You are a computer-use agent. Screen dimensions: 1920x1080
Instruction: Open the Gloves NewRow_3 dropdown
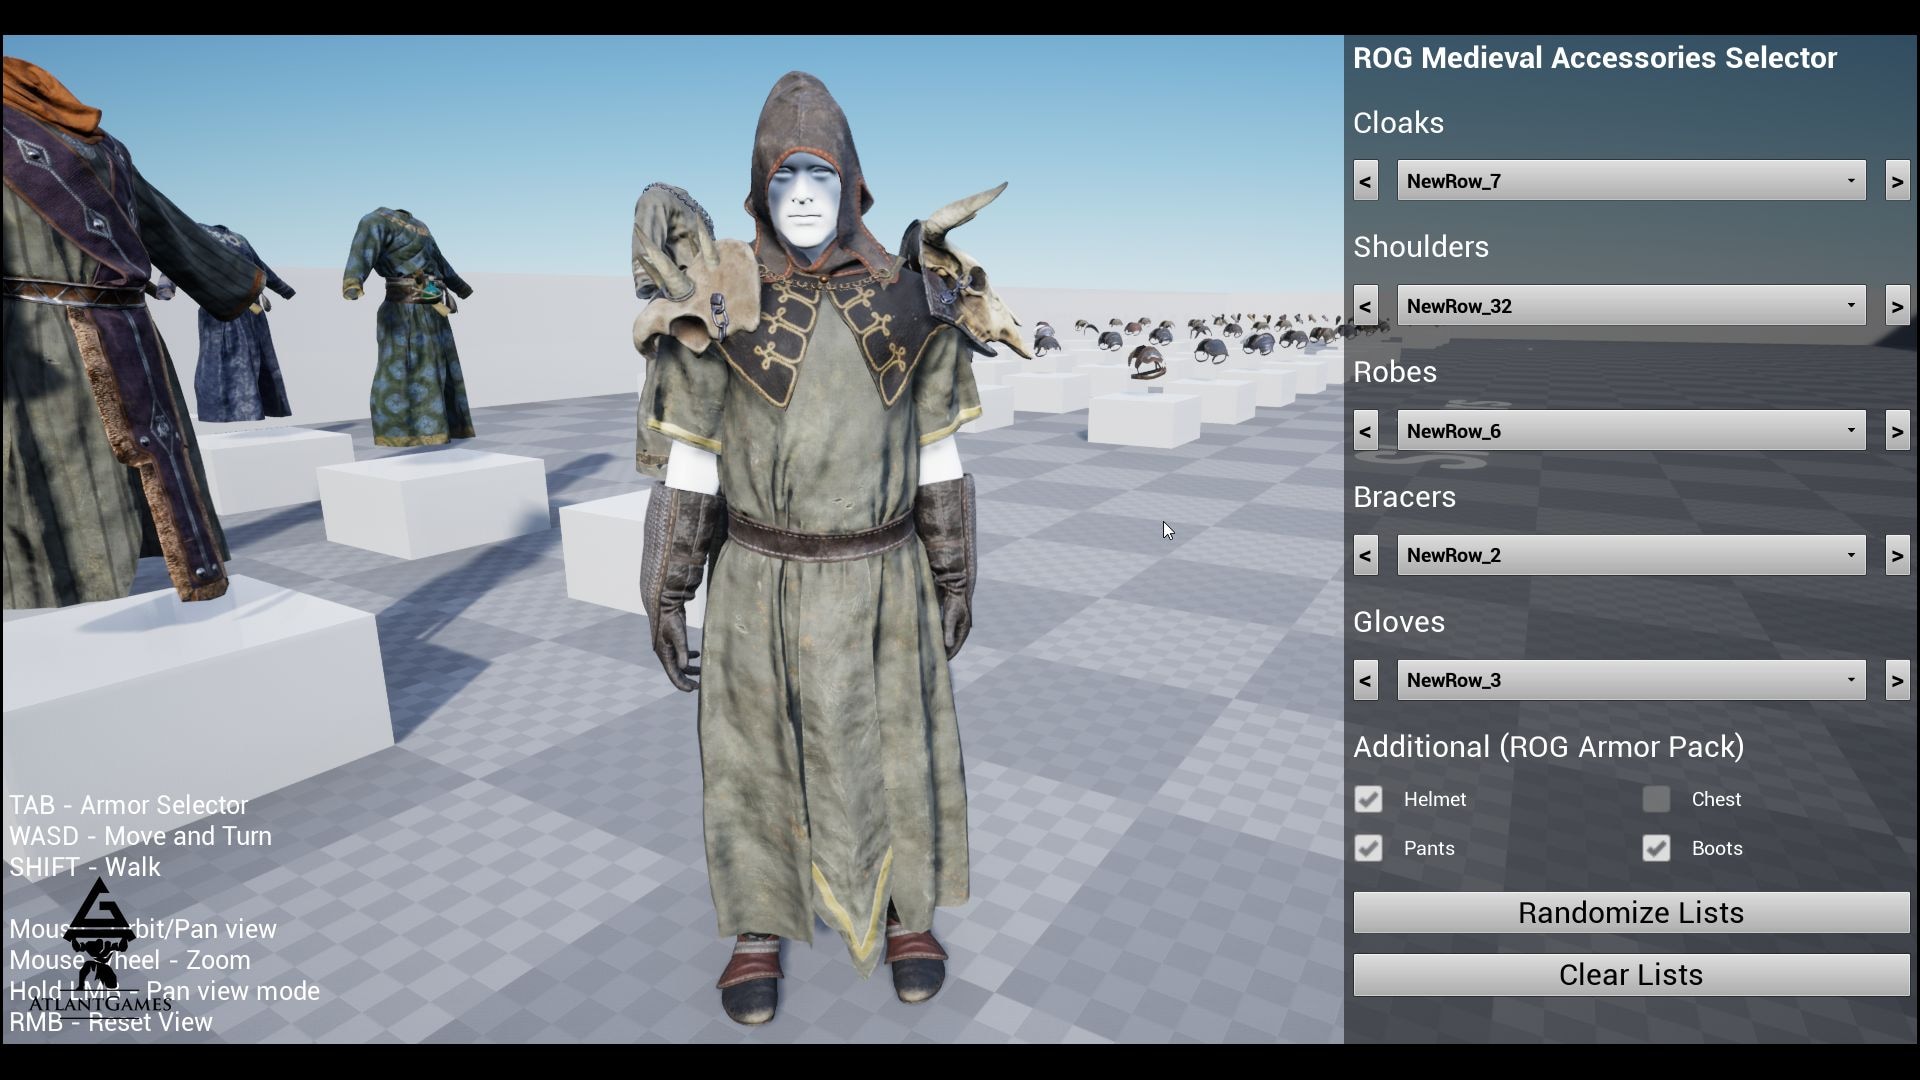pos(1631,680)
